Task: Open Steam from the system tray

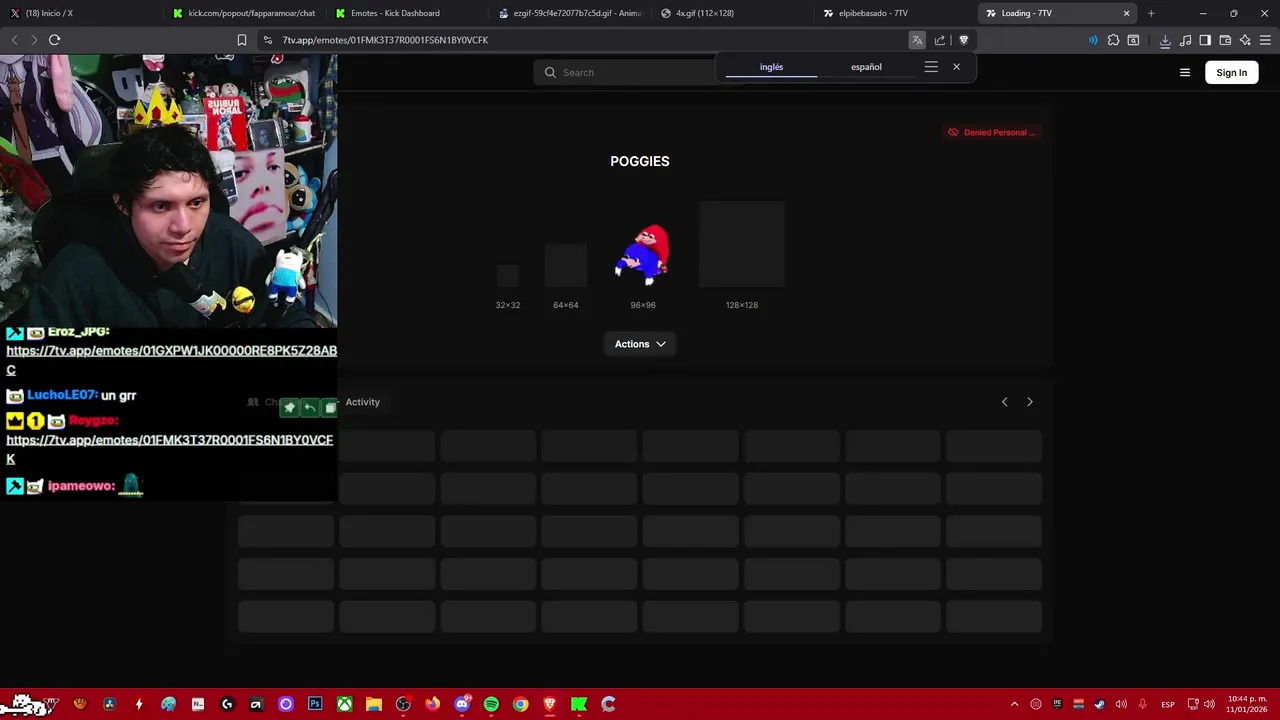Action: pyautogui.click(x=1099, y=704)
